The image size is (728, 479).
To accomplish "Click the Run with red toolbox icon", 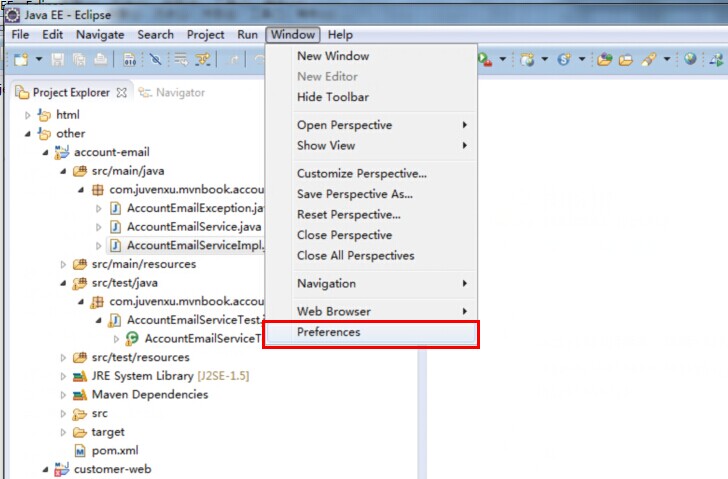I will click(x=485, y=59).
